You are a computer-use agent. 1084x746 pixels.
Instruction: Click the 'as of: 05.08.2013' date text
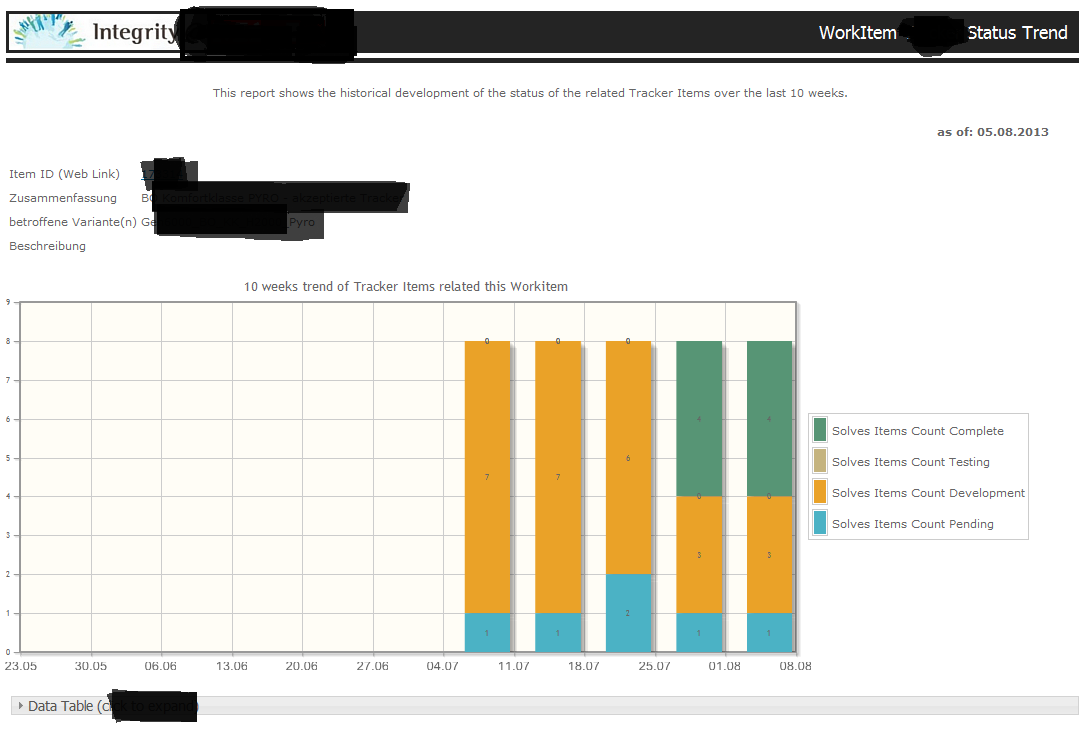993,132
